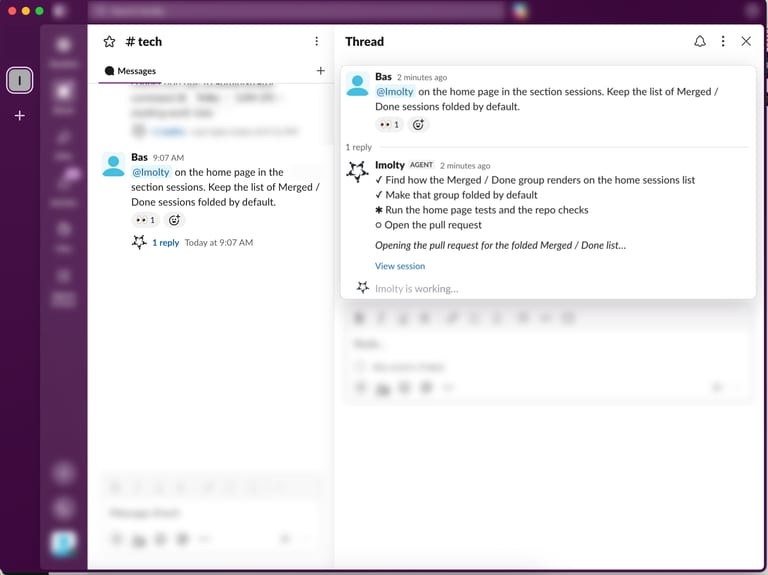This screenshot has height=575, width=768.
Task: Click 'Open the pull request' step text
Action: click(x=433, y=225)
